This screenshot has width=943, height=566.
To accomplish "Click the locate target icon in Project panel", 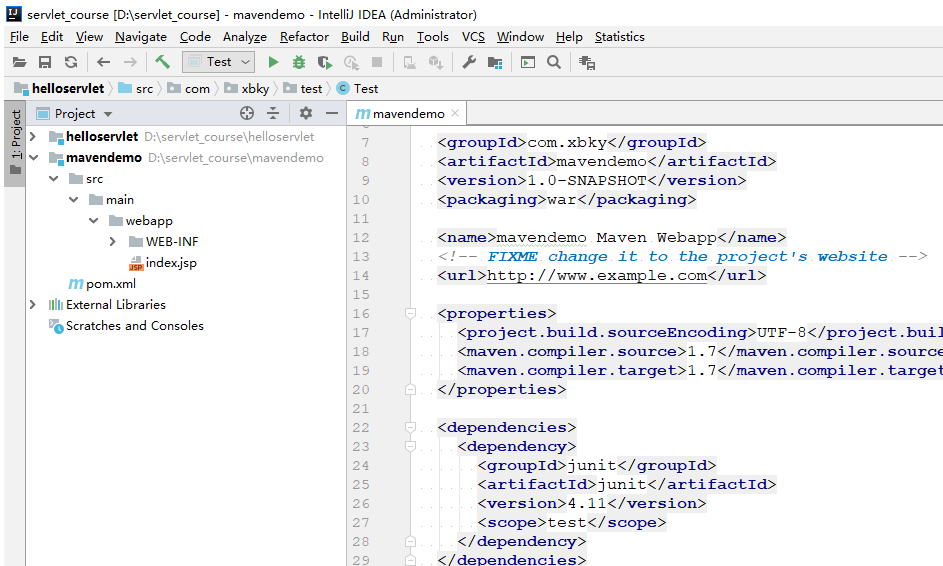I will click(247, 114).
